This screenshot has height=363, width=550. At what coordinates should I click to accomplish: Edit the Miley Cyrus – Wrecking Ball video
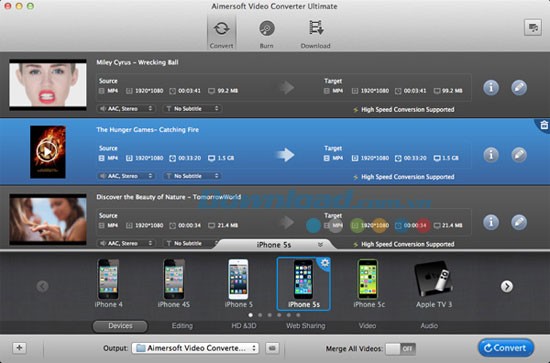tap(519, 87)
